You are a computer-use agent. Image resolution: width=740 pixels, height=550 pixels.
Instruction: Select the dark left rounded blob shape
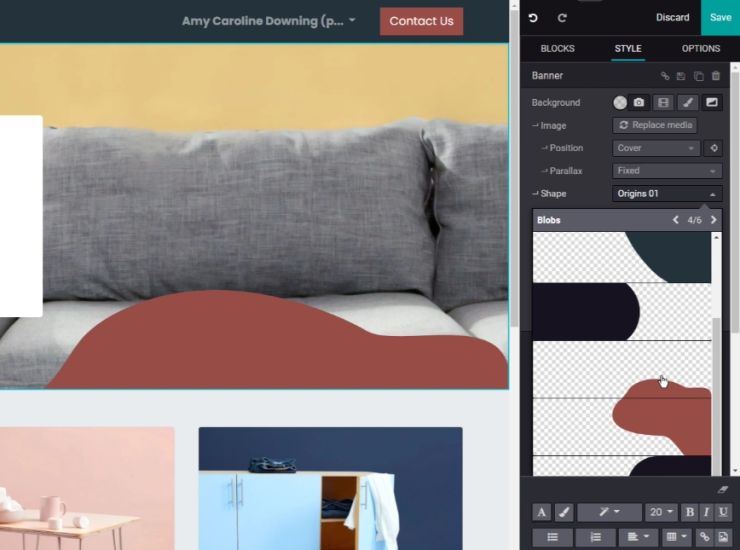click(x=622, y=312)
